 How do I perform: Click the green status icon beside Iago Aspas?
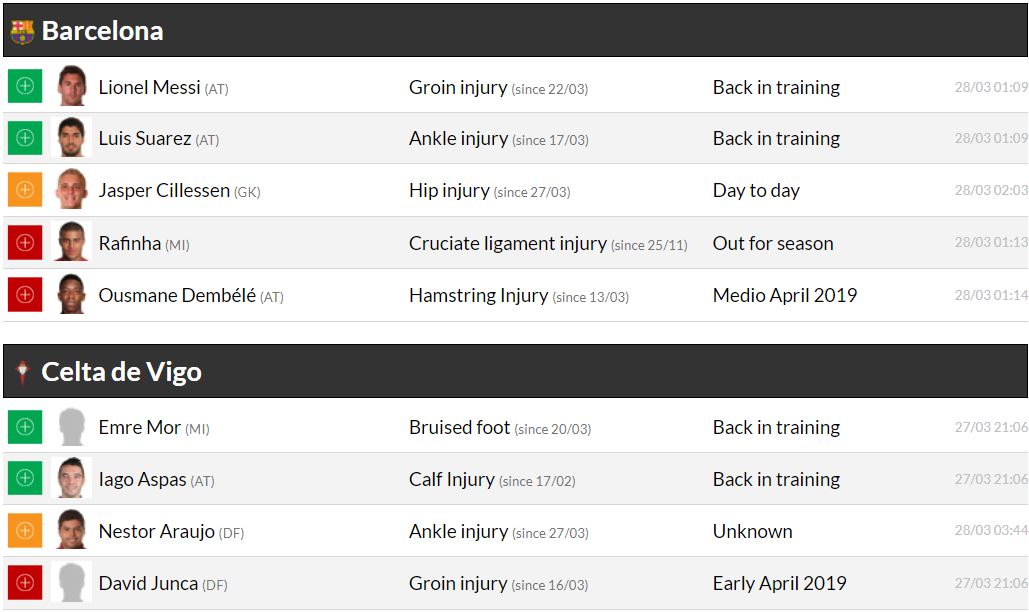click(x=25, y=479)
